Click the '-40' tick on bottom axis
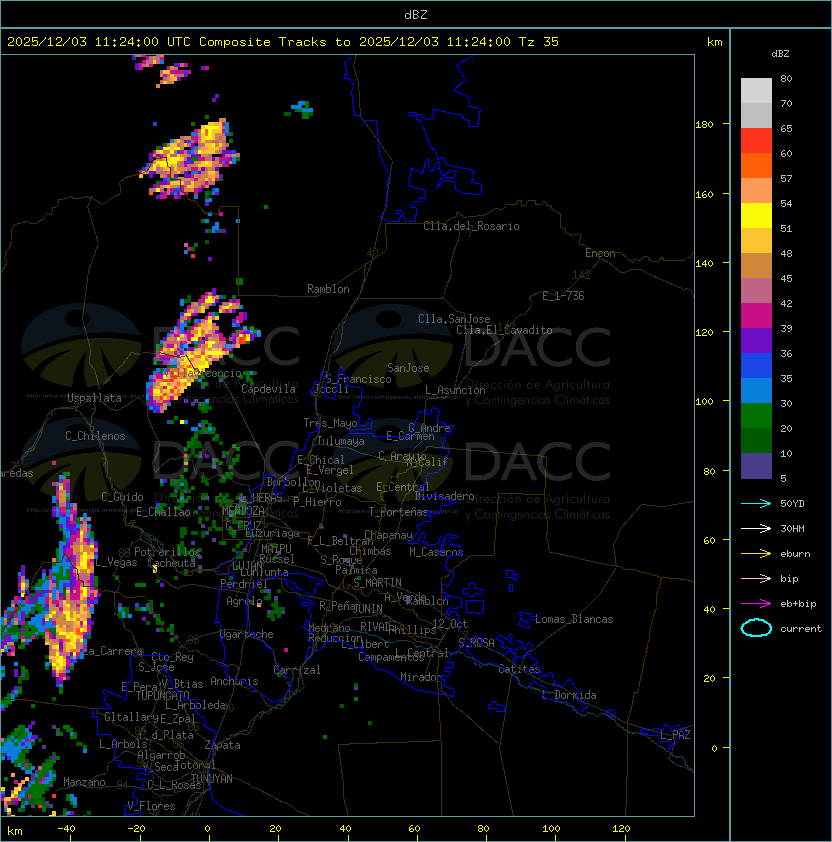832x842 pixels. [x=66, y=829]
